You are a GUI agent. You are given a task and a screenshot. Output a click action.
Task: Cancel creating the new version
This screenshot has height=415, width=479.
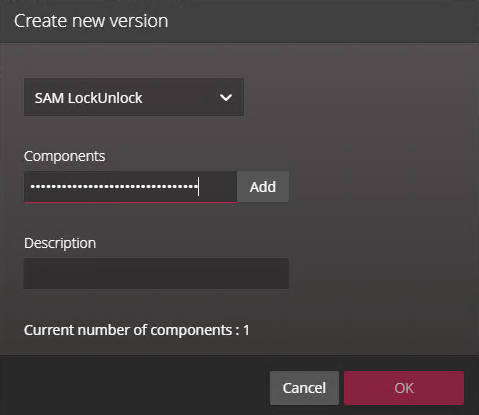pyautogui.click(x=304, y=388)
